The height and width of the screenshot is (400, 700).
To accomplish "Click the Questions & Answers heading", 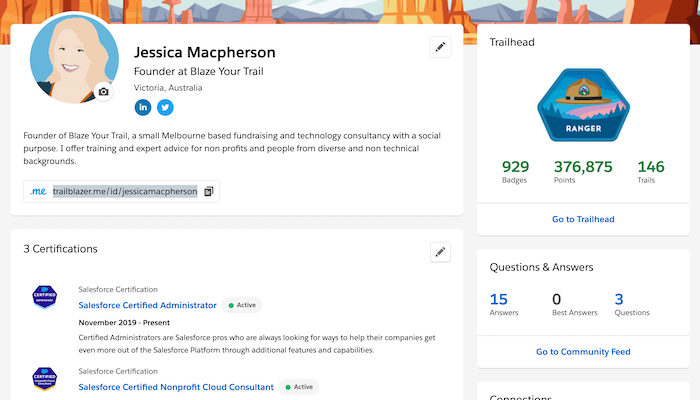I will [541, 267].
